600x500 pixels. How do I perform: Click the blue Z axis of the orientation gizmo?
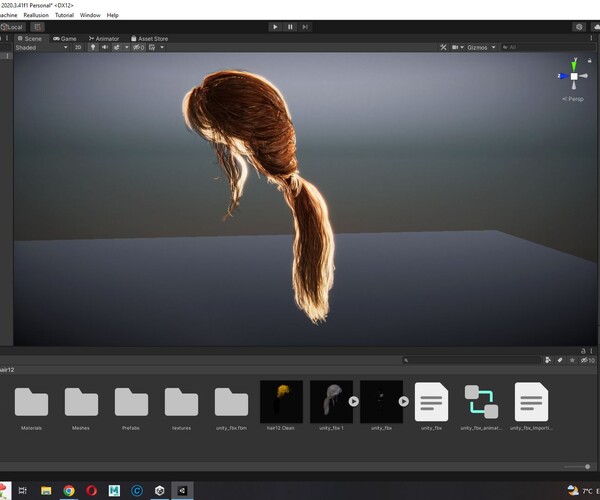point(563,76)
